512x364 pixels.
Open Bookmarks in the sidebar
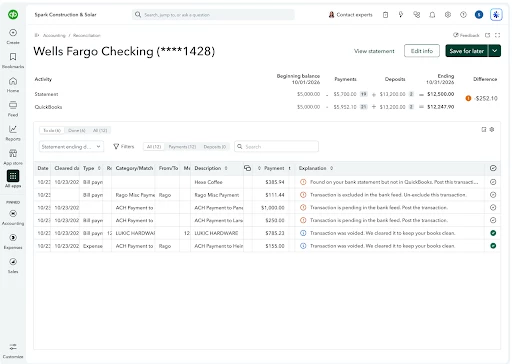[13, 60]
